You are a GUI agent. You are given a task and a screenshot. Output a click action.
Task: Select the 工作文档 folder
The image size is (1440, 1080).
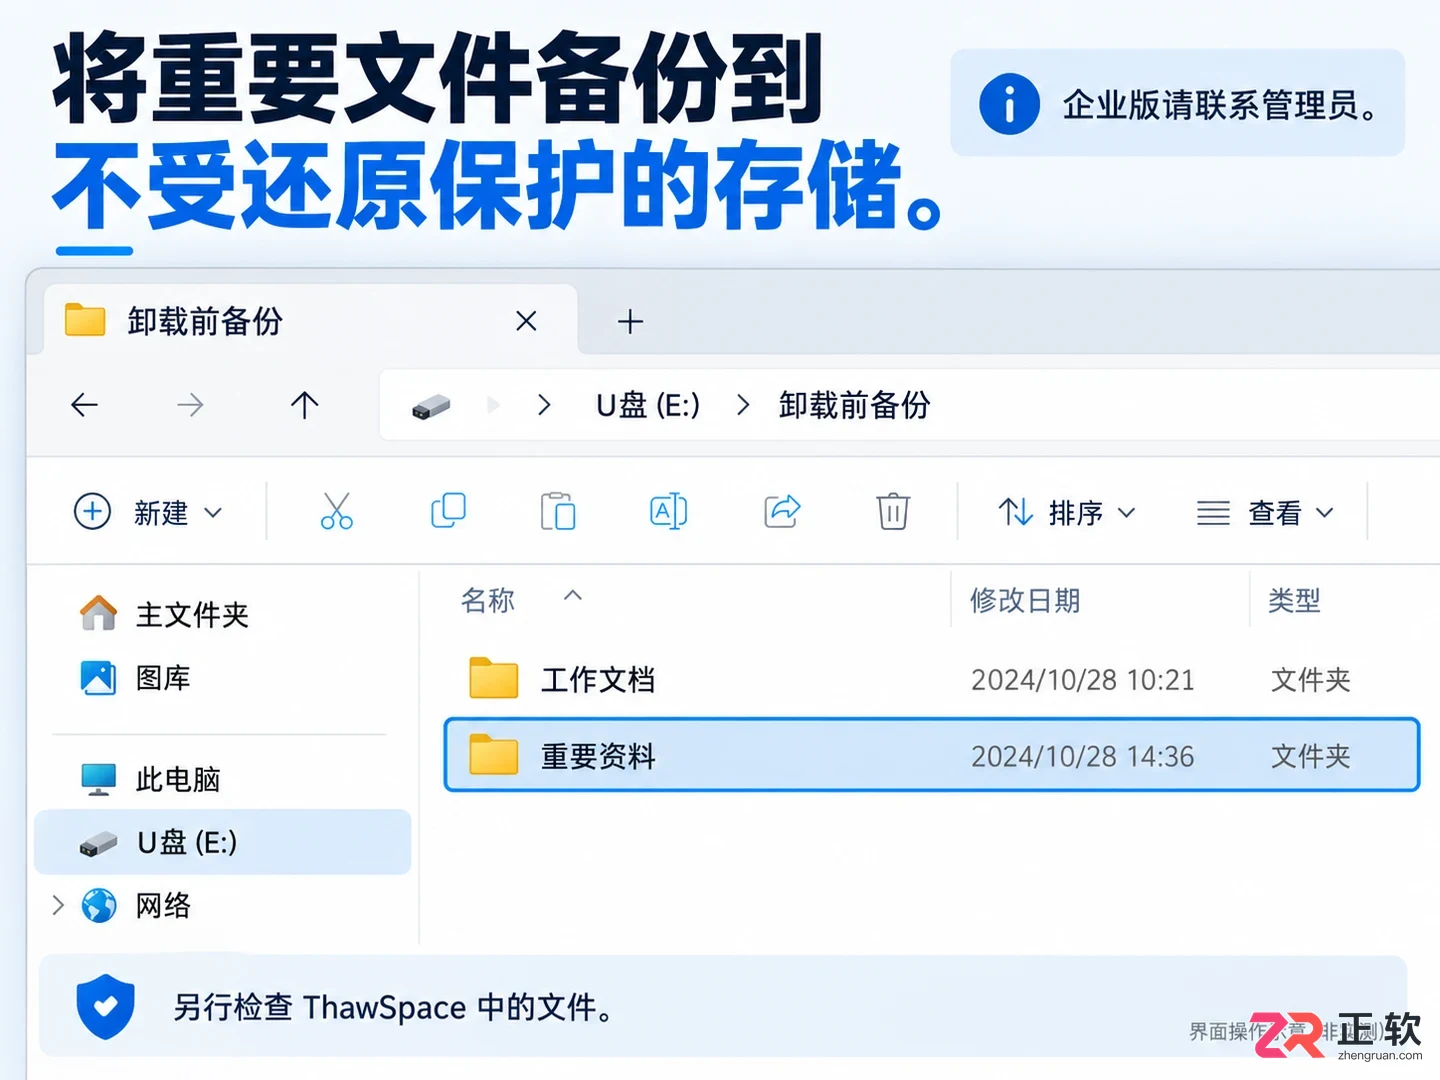tap(932, 680)
